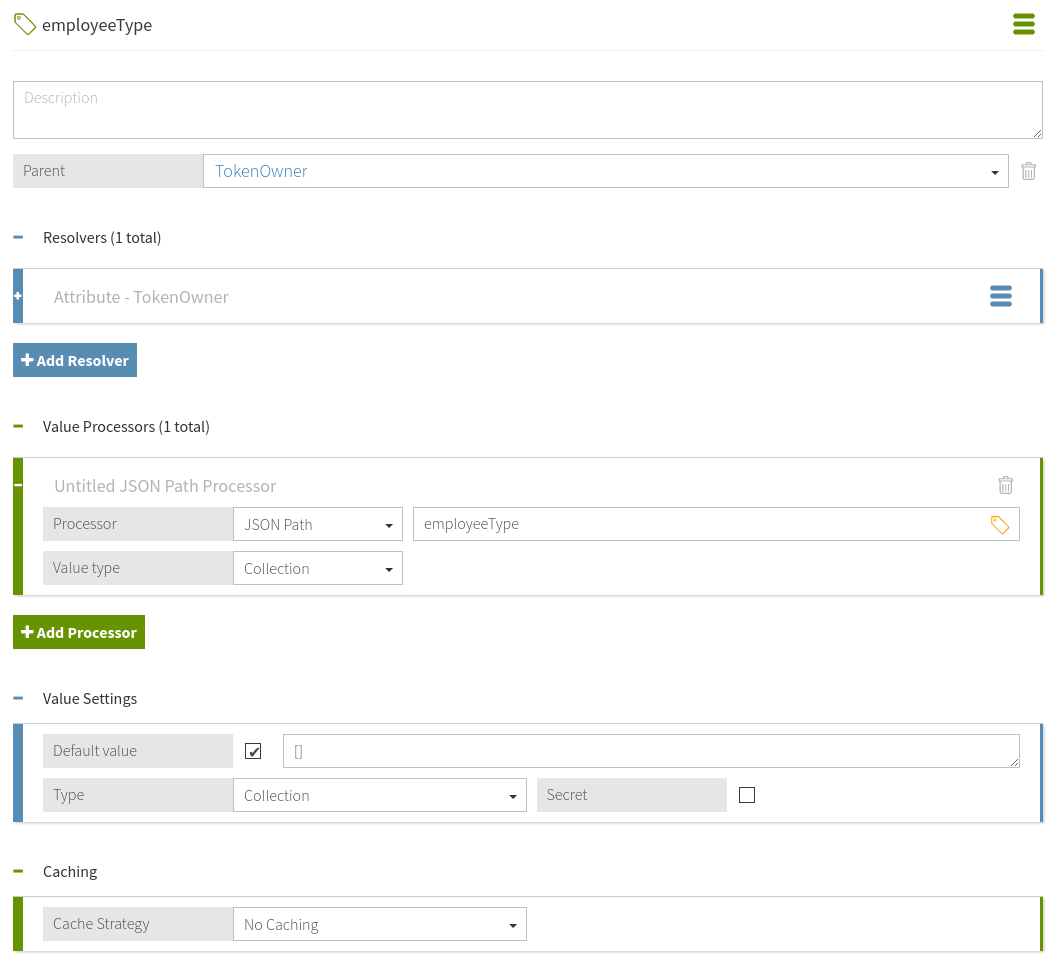Collapse the Resolvers section
The image size is (1053, 972).
click(x=18, y=238)
